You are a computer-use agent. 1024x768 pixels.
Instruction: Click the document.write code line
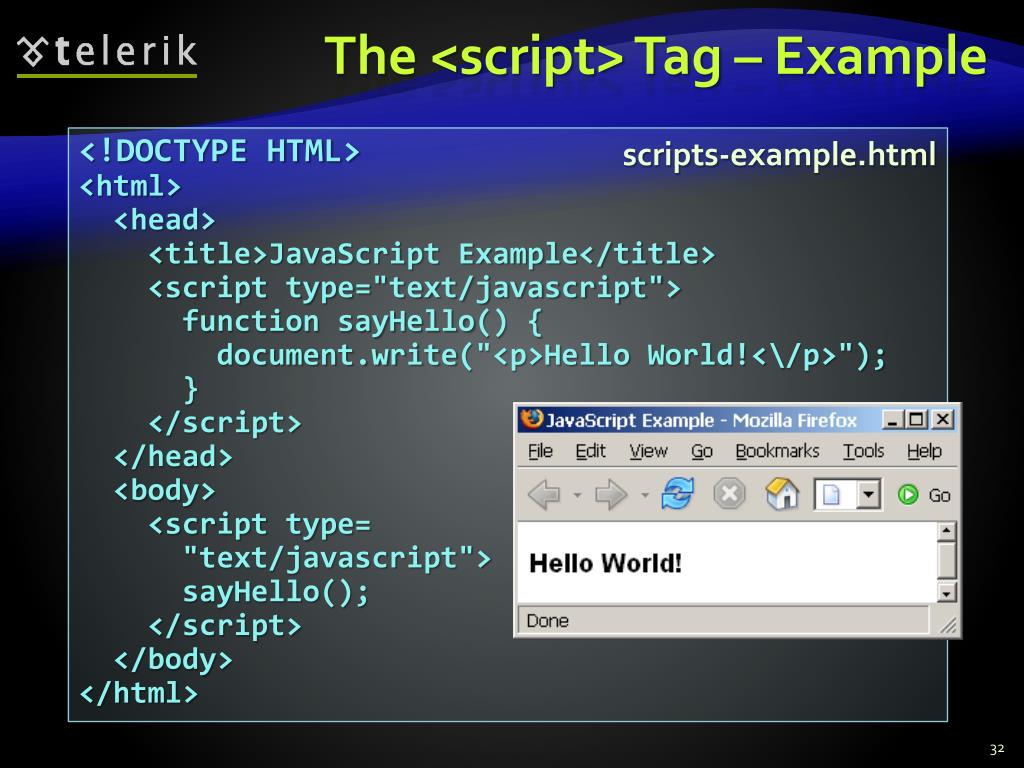(552, 356)
